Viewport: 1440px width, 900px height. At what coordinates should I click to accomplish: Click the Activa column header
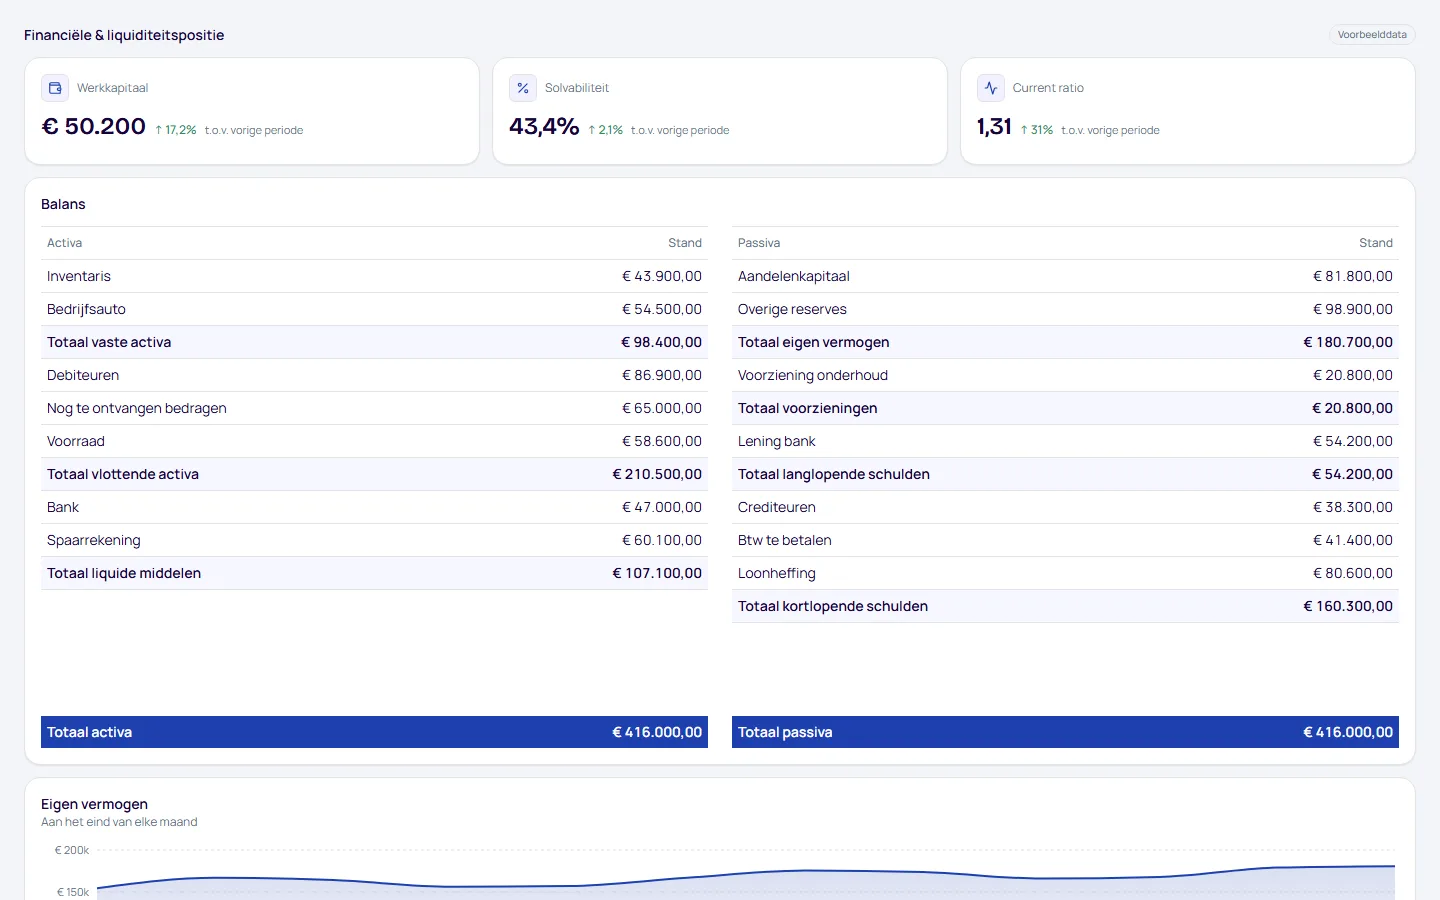click(x=64, y=243)
